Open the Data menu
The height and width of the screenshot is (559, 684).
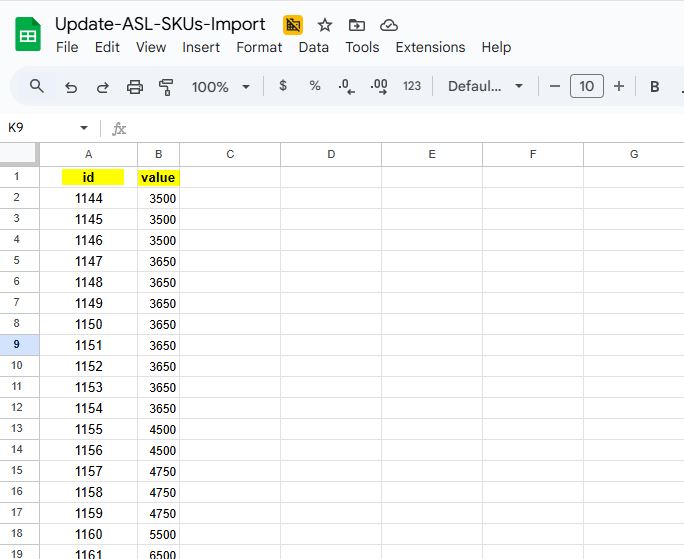314,47
